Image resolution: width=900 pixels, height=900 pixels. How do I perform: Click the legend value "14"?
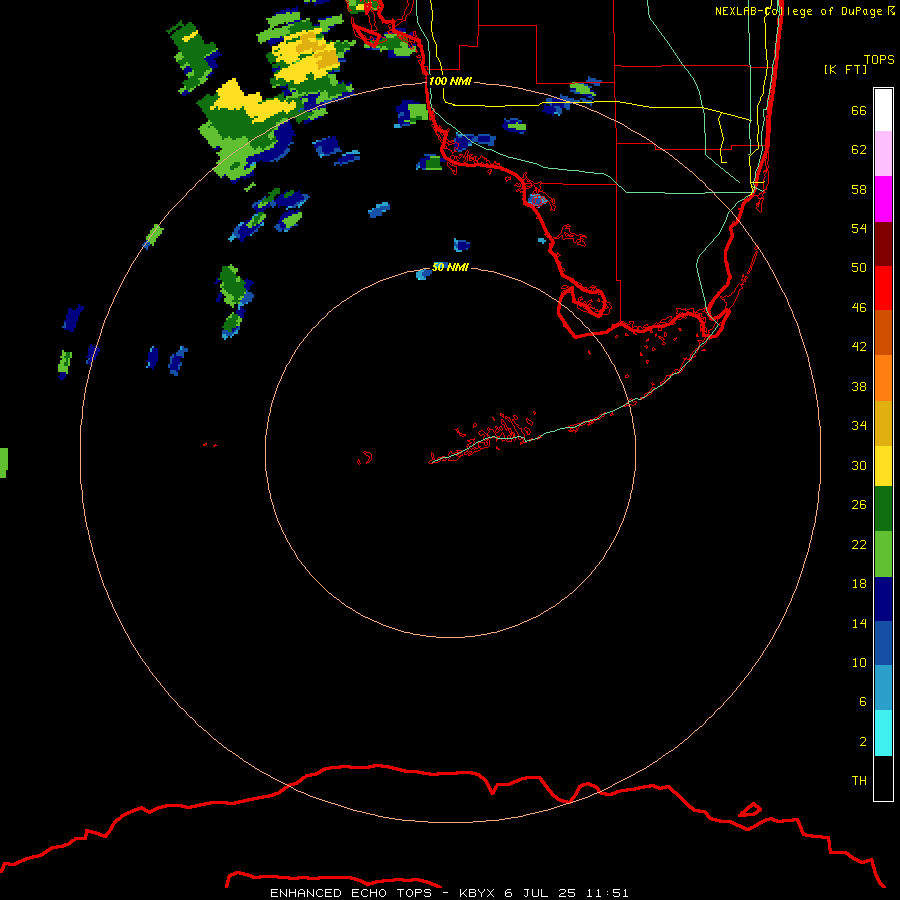point(859,623)
